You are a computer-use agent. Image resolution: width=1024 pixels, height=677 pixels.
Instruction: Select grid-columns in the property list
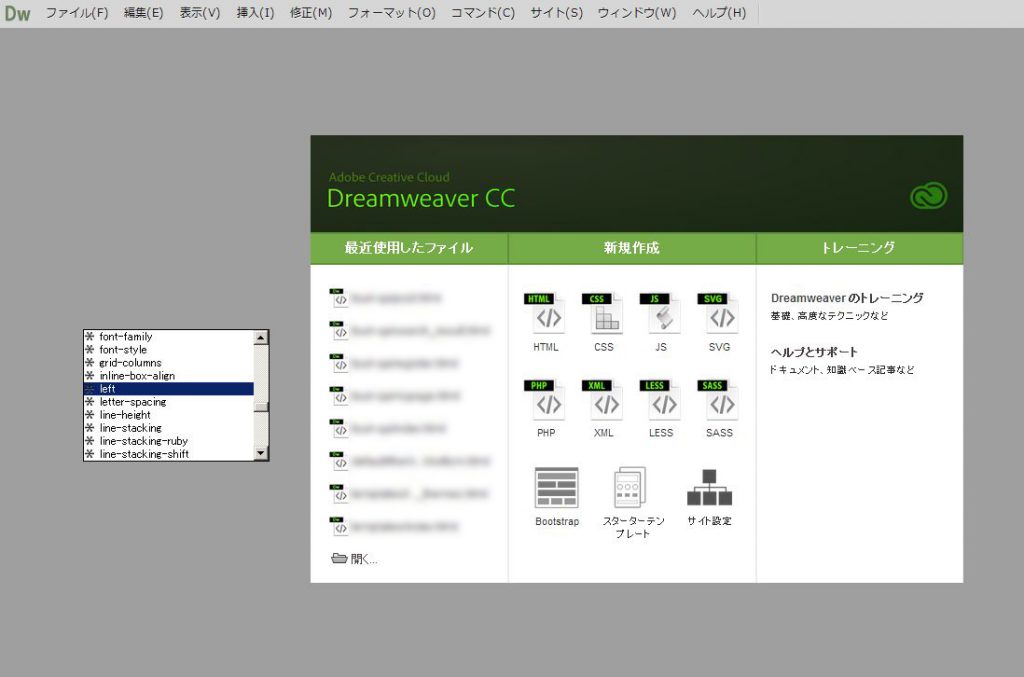pyautogui.click(x=168, y=363)
